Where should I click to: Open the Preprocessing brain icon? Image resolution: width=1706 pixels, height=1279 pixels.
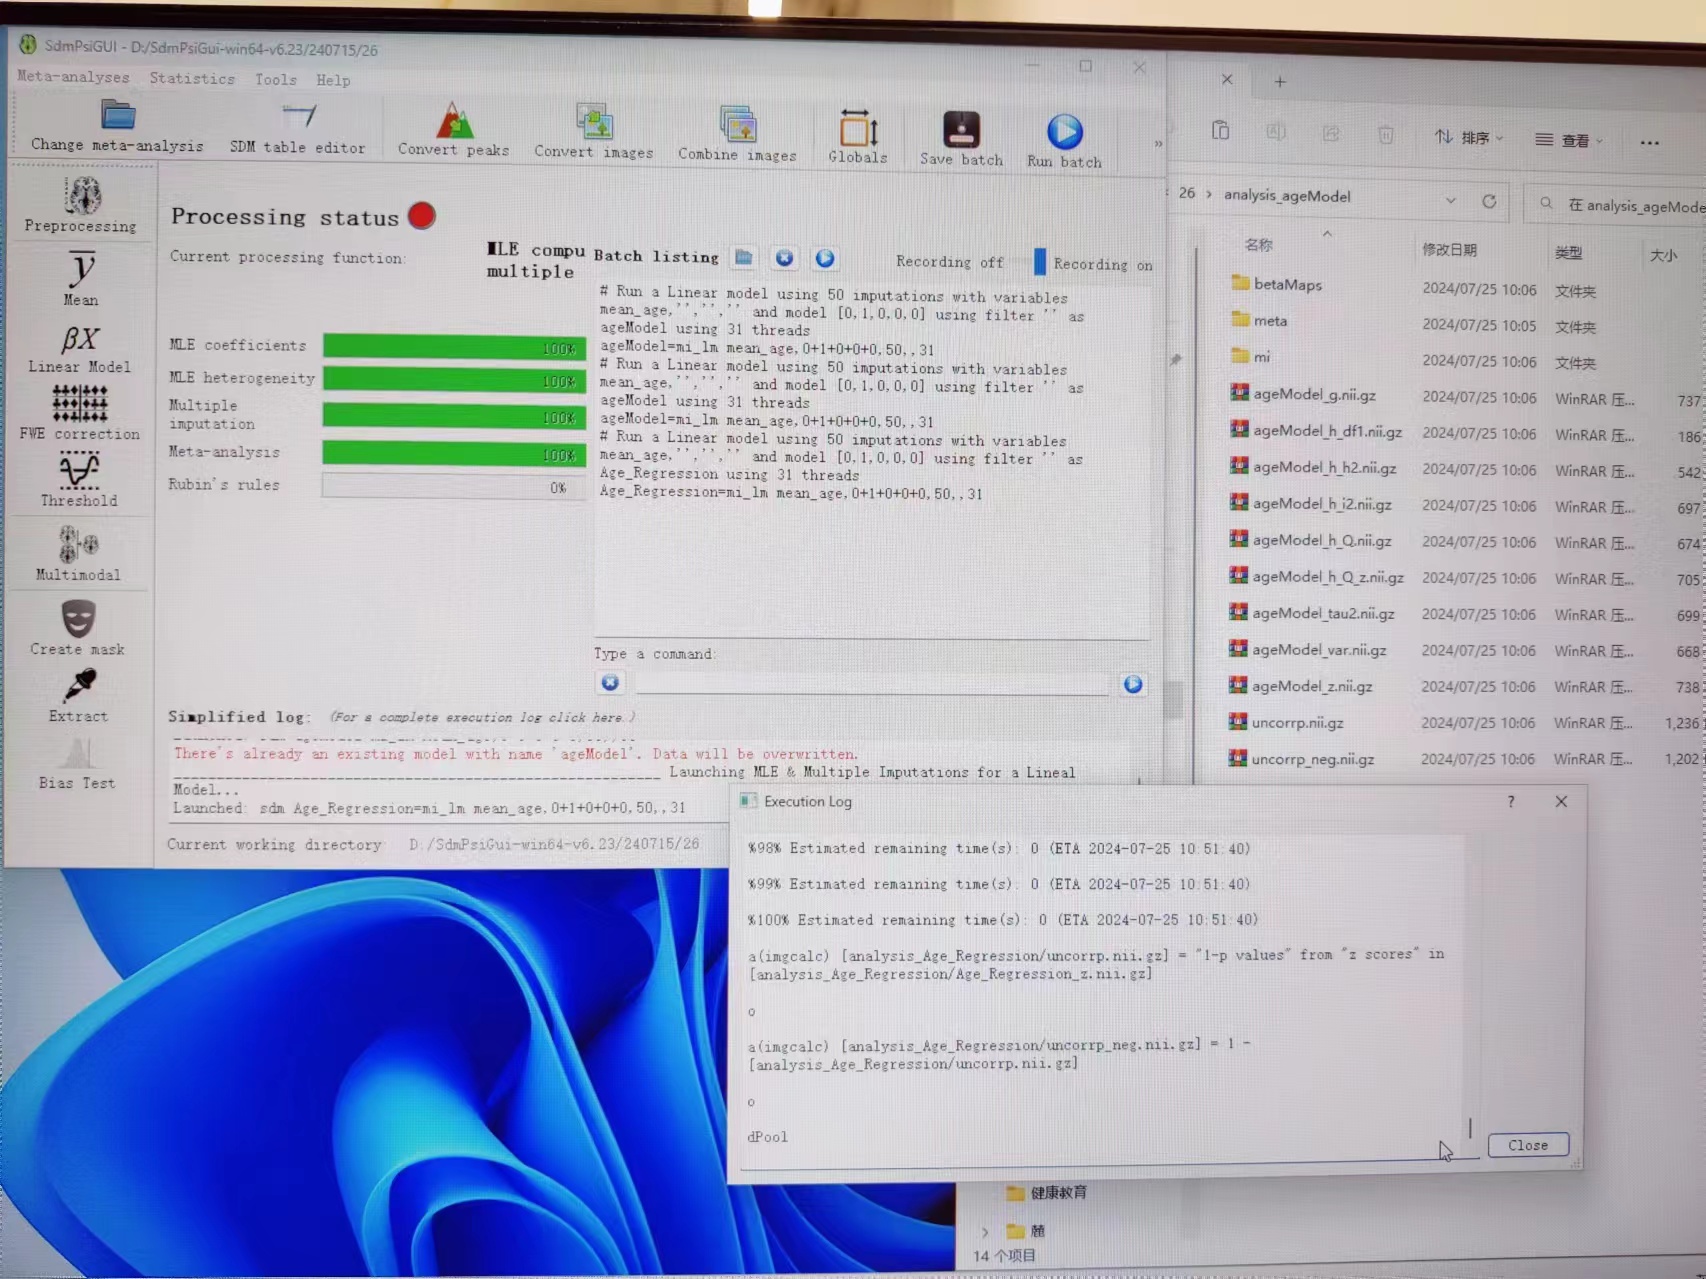pos(82,198)
